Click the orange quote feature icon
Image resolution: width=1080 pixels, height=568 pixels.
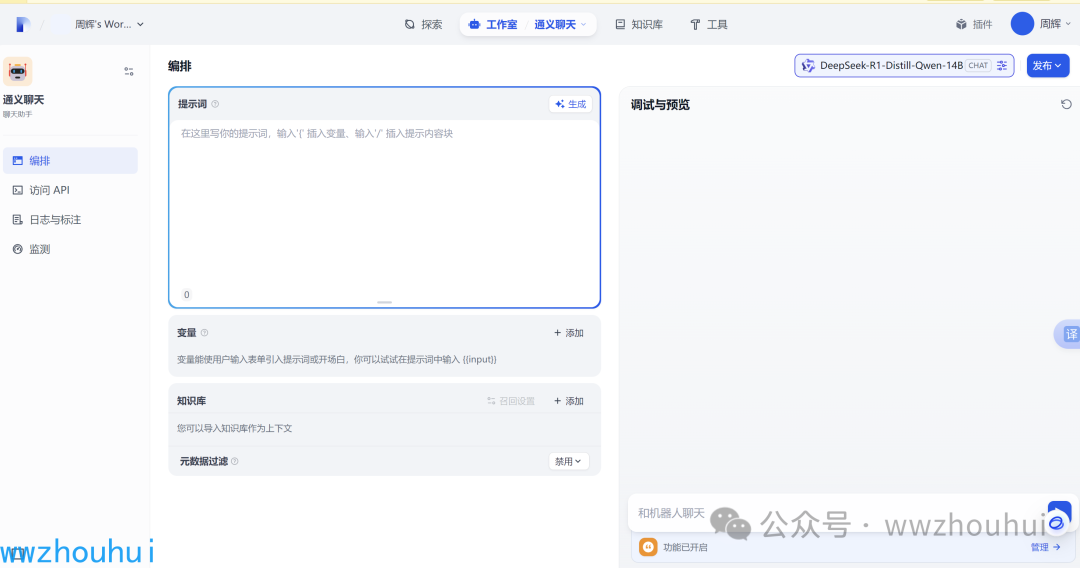[648, 547]
